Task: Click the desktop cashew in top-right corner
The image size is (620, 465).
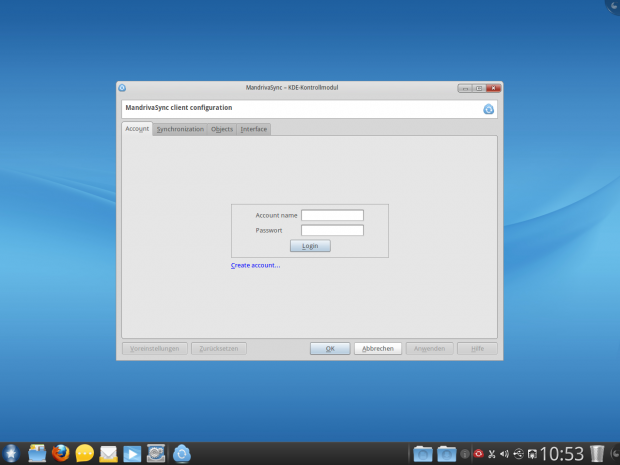Action: tap(614, 5)
